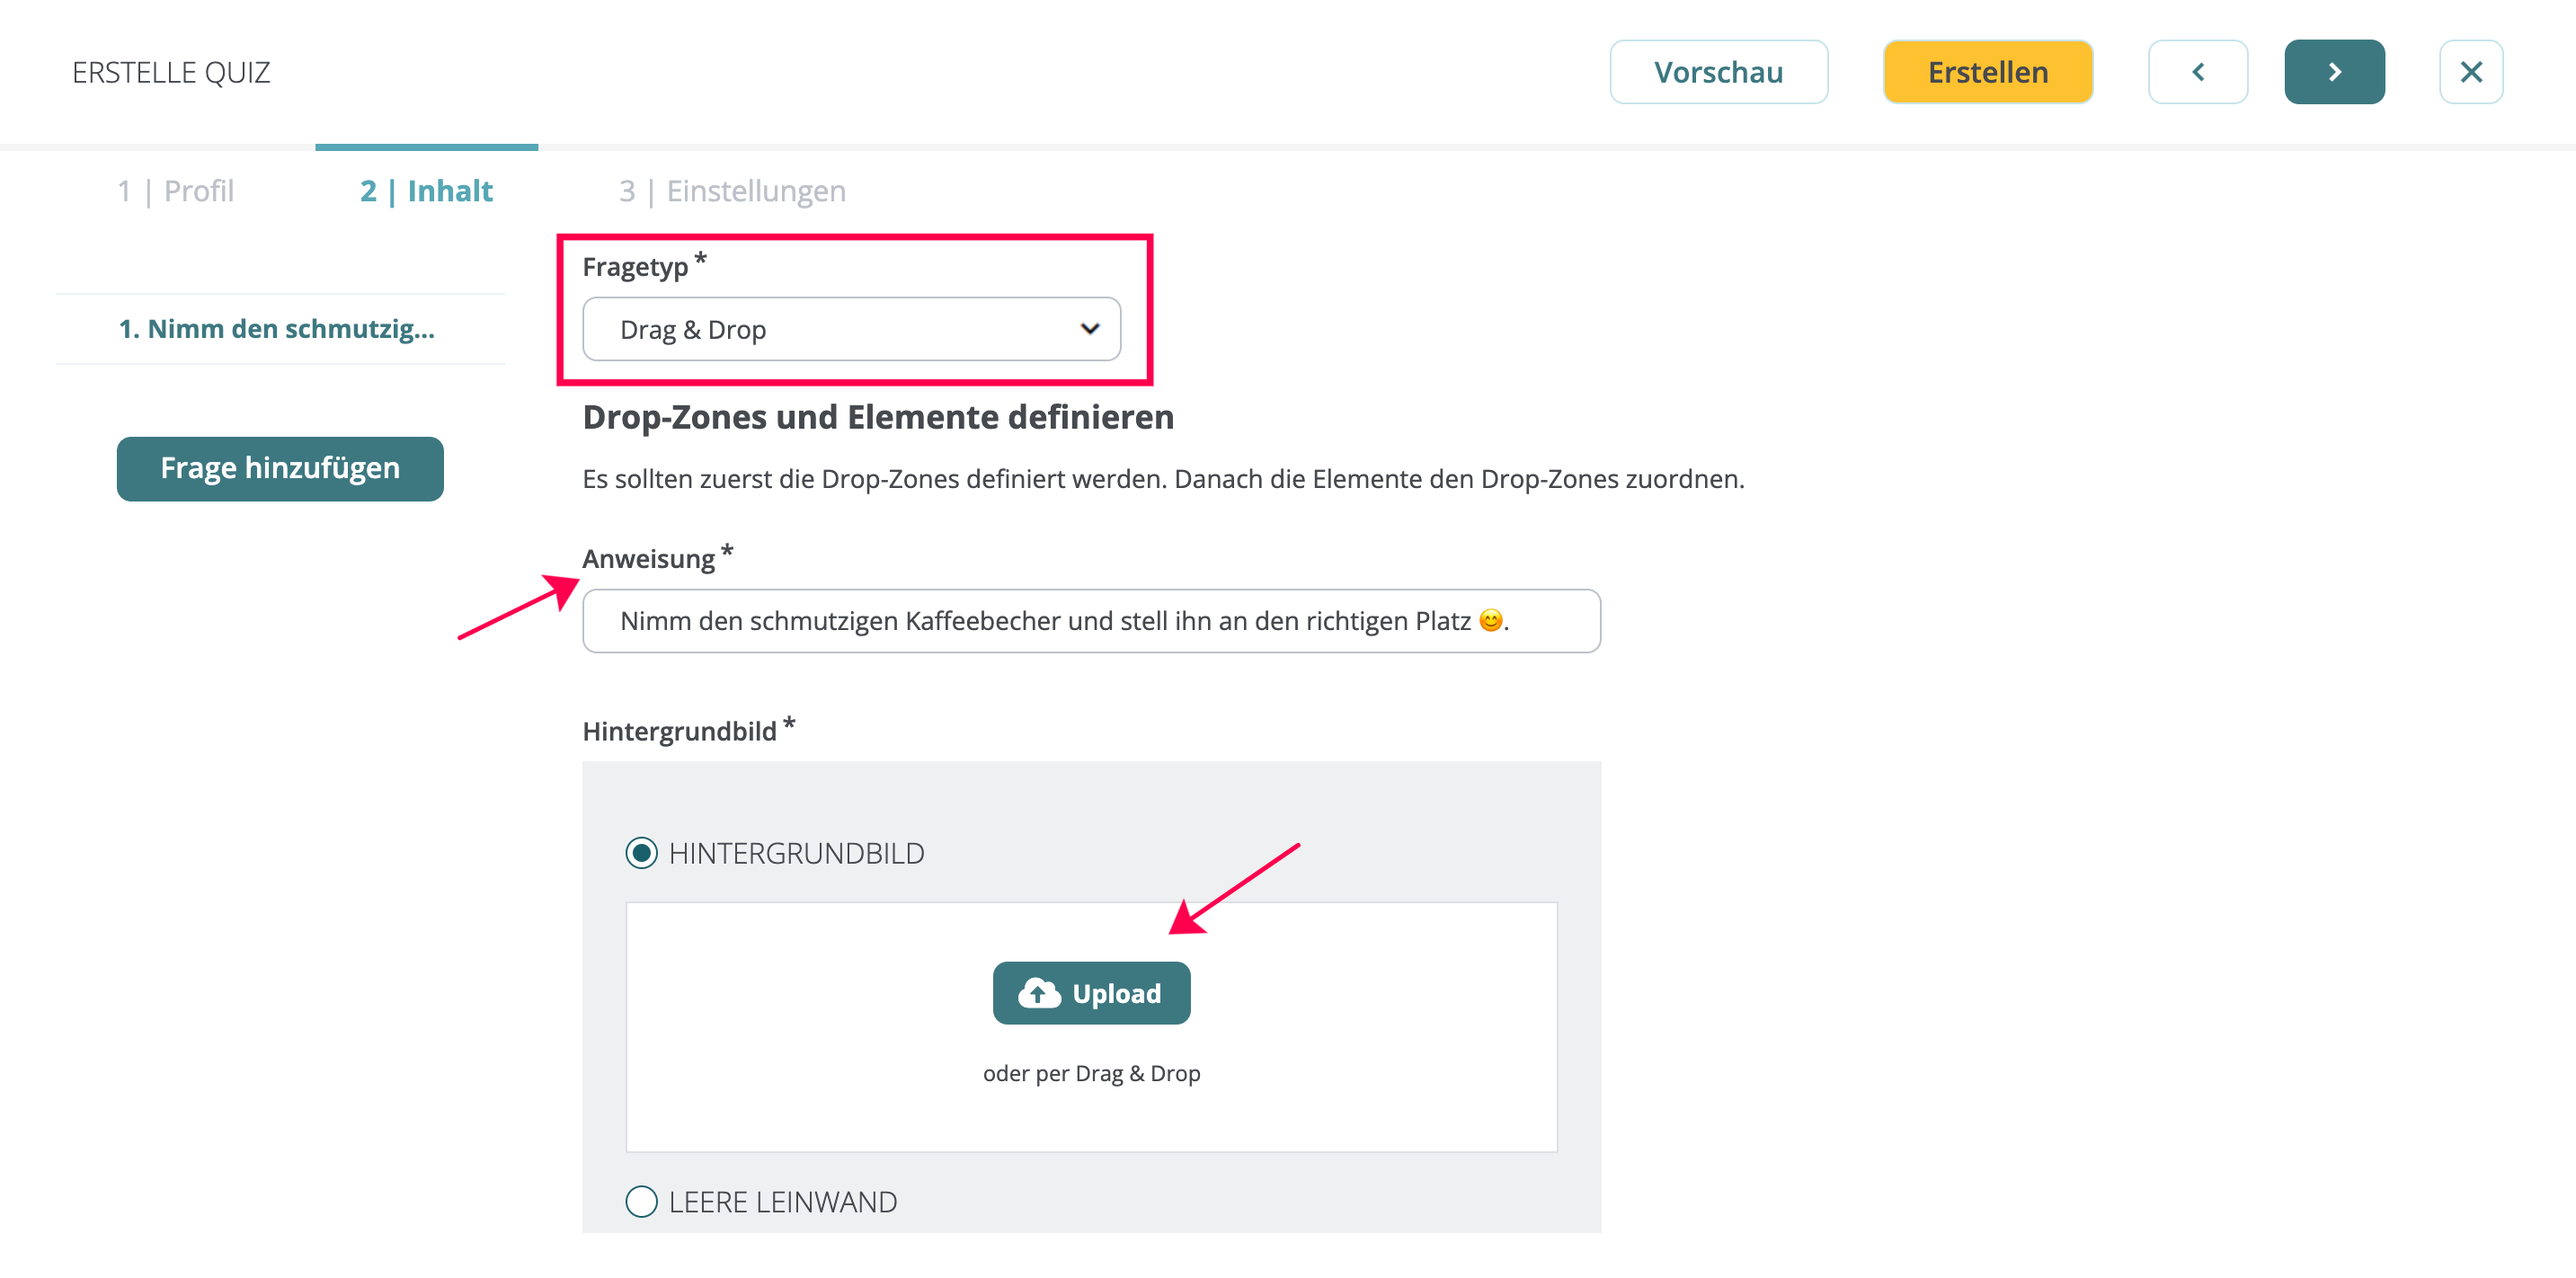Click Frage hinzufügen button

click(x=280, y=468)
